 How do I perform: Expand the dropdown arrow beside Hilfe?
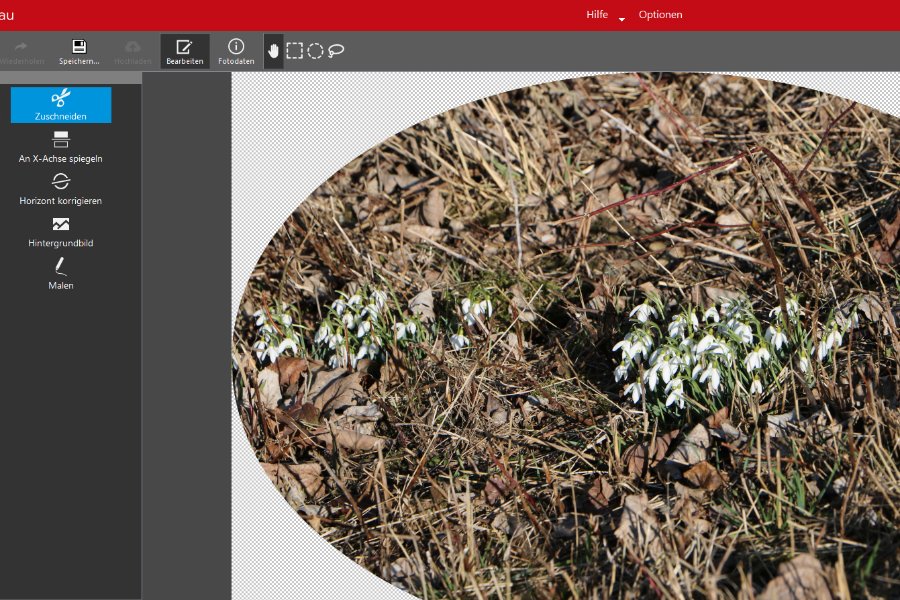pos(622,19)
